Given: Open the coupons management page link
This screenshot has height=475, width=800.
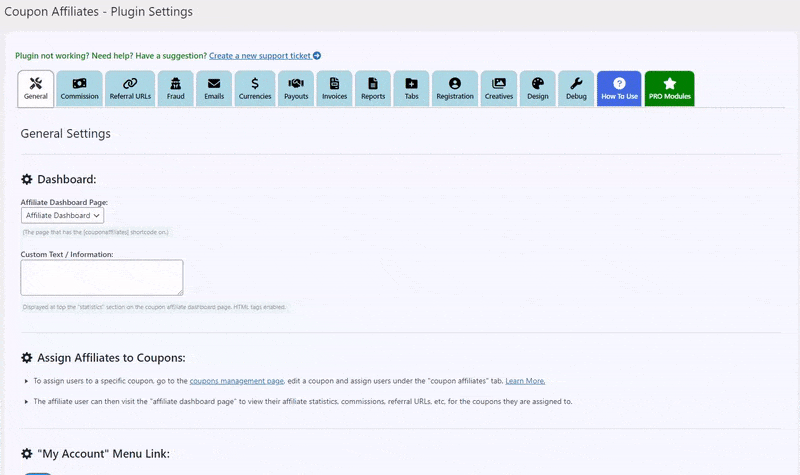Looking at the screenshot, I should (237, 381).
